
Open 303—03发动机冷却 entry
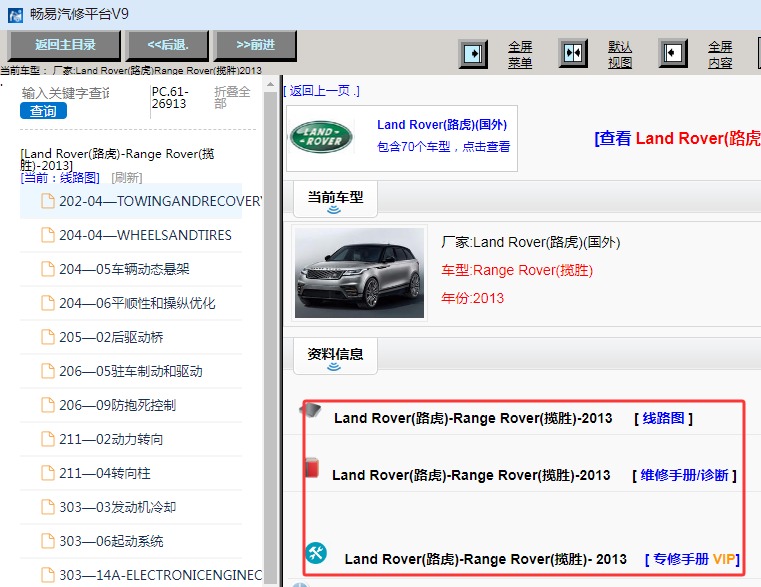(131, 507)
